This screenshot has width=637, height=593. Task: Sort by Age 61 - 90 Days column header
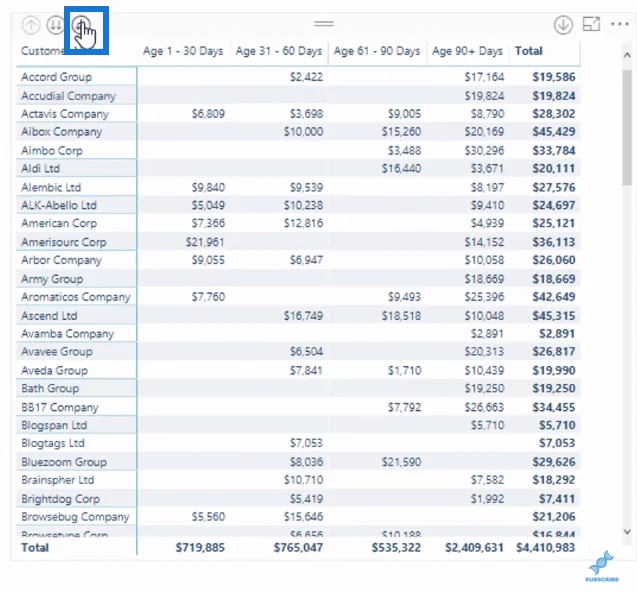tap(377, 51)
